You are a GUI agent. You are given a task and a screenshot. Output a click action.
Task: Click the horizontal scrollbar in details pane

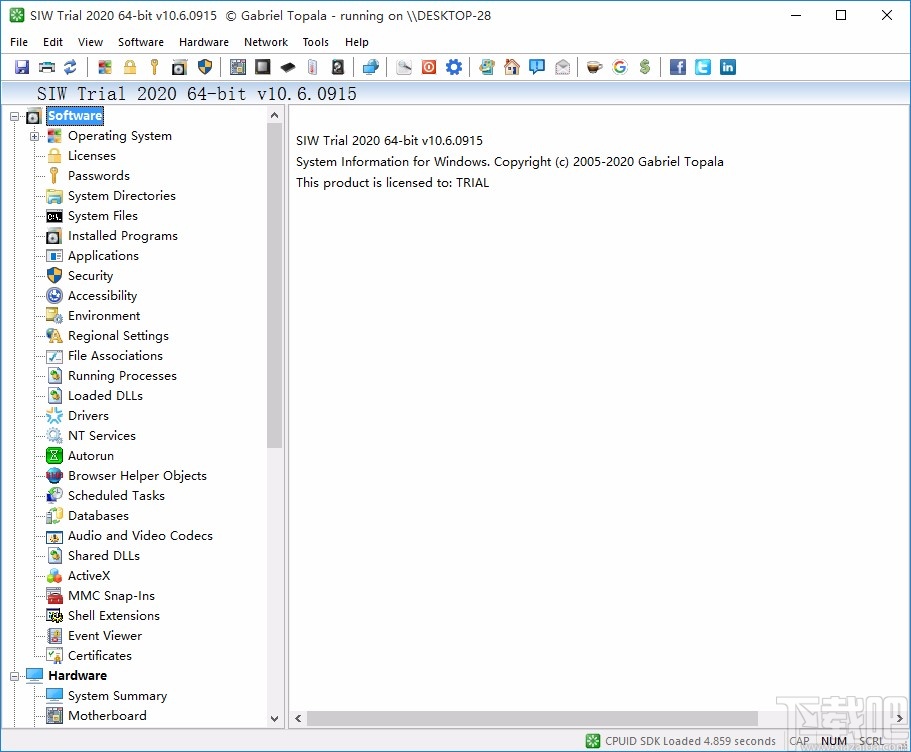coord(530,718)
